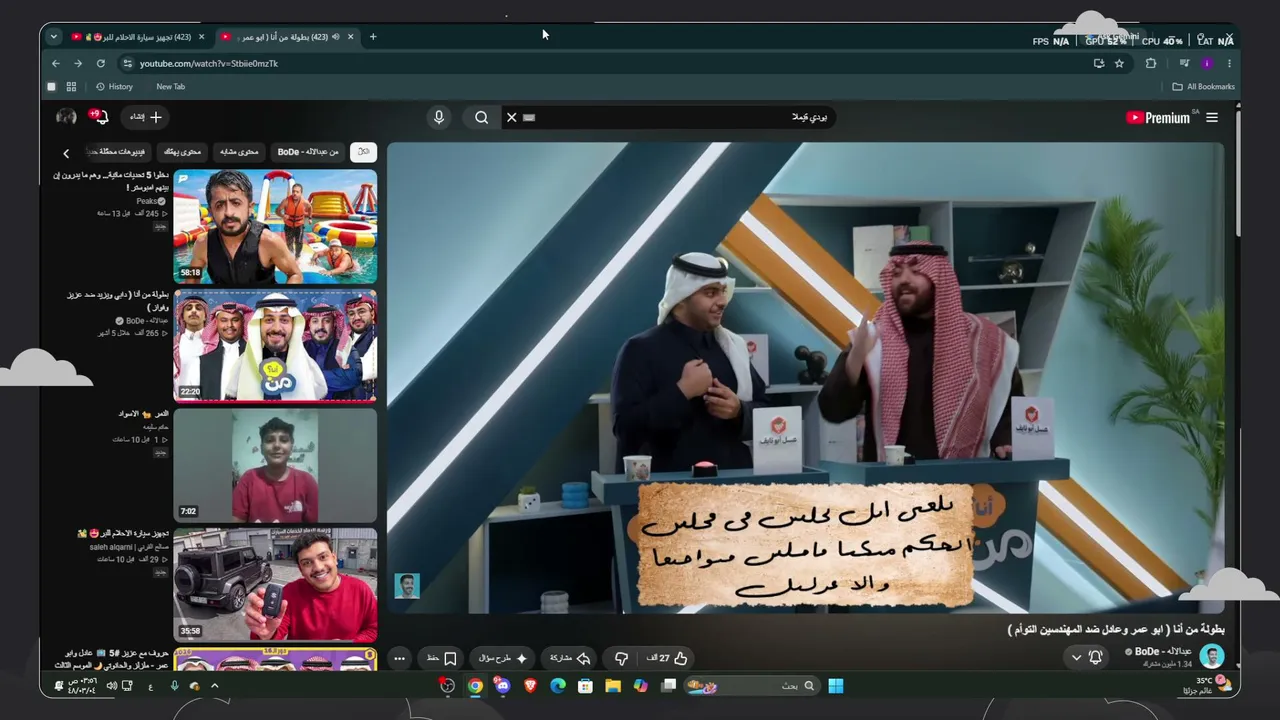Clear the YouTube search box text
Screen dimensions: 1280x720
[x=511, y=117]
